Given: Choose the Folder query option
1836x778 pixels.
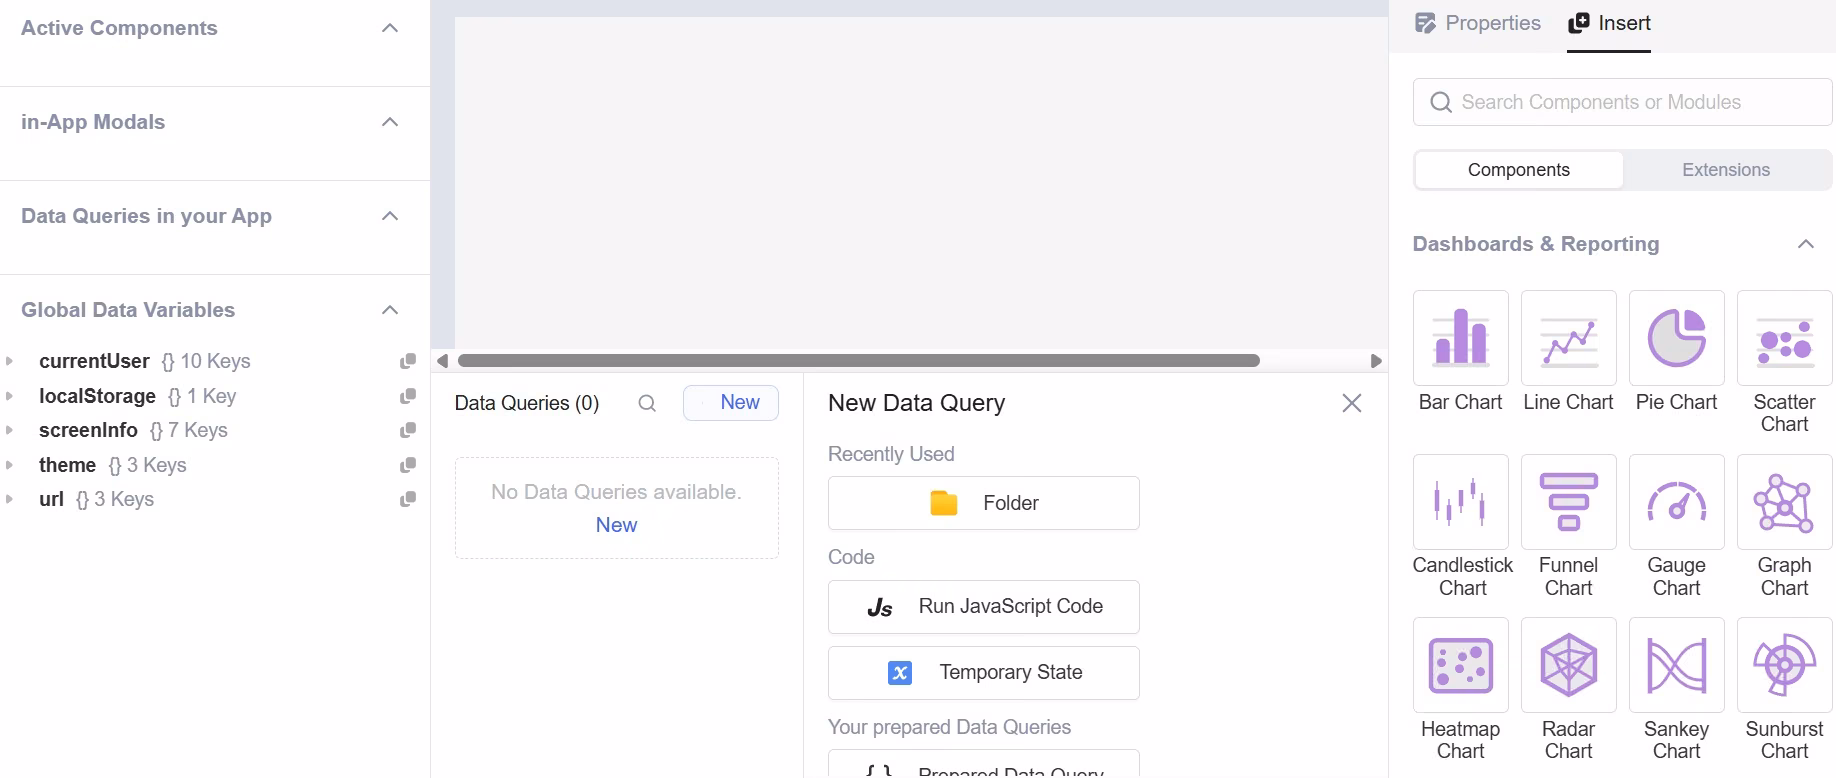Looking at the screenshot, I should pyautogui.click(x=984, y=503).
